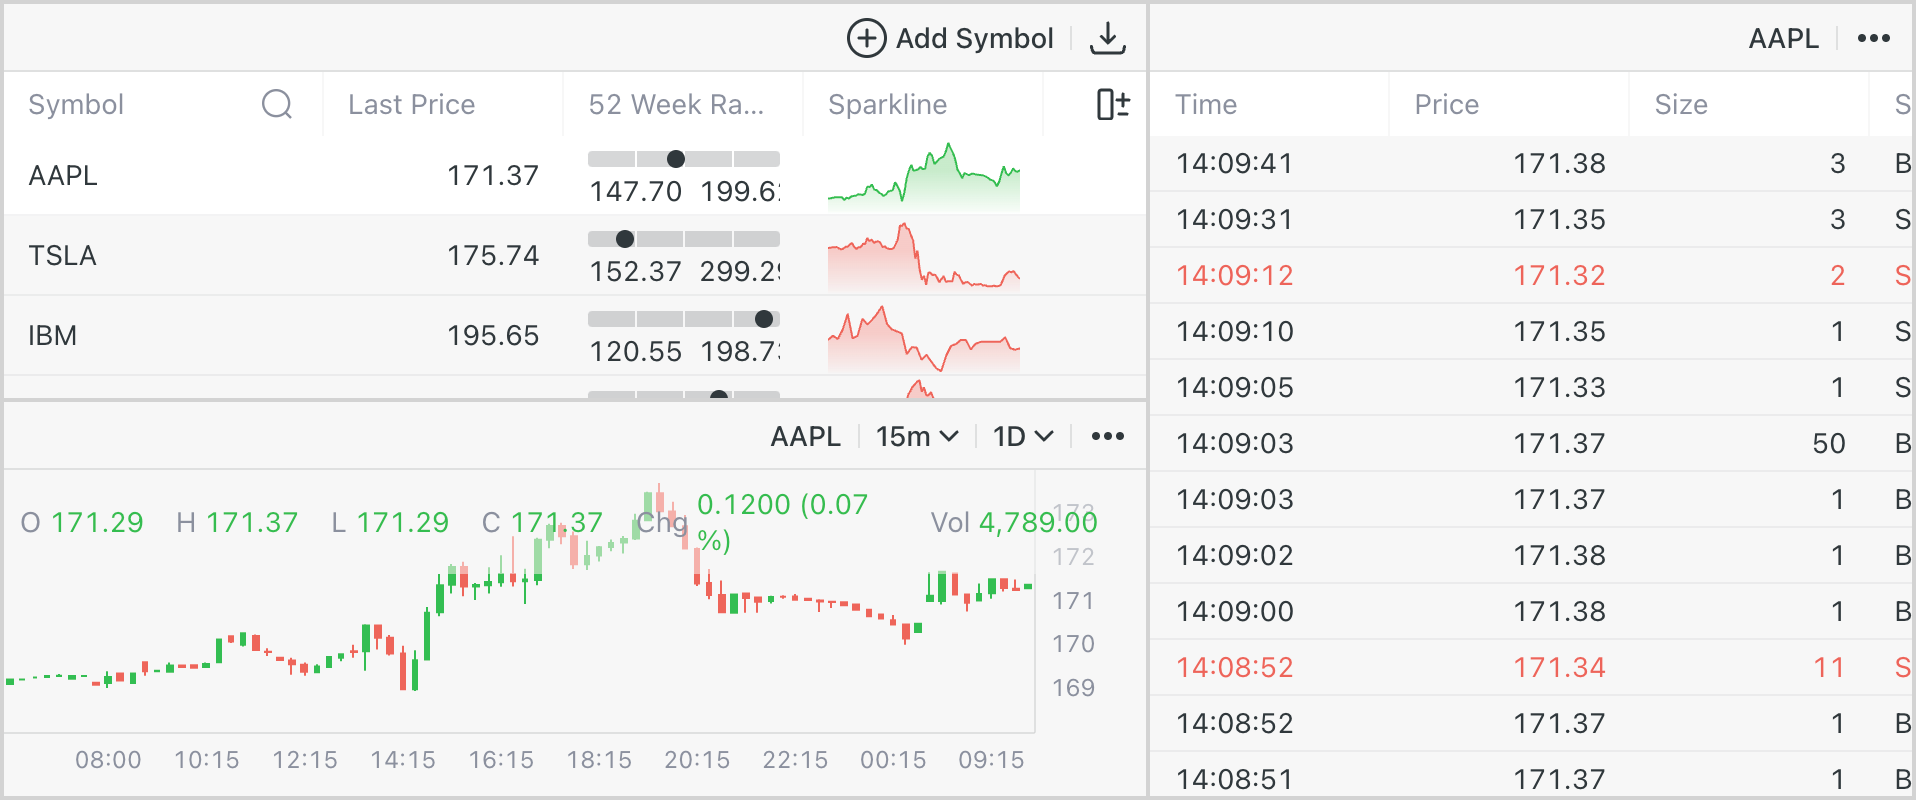Viewport: 1916px width, 800px height.
Task: Click red 14:08:52 trade price 171.34
Action: tap(1559, 667)
